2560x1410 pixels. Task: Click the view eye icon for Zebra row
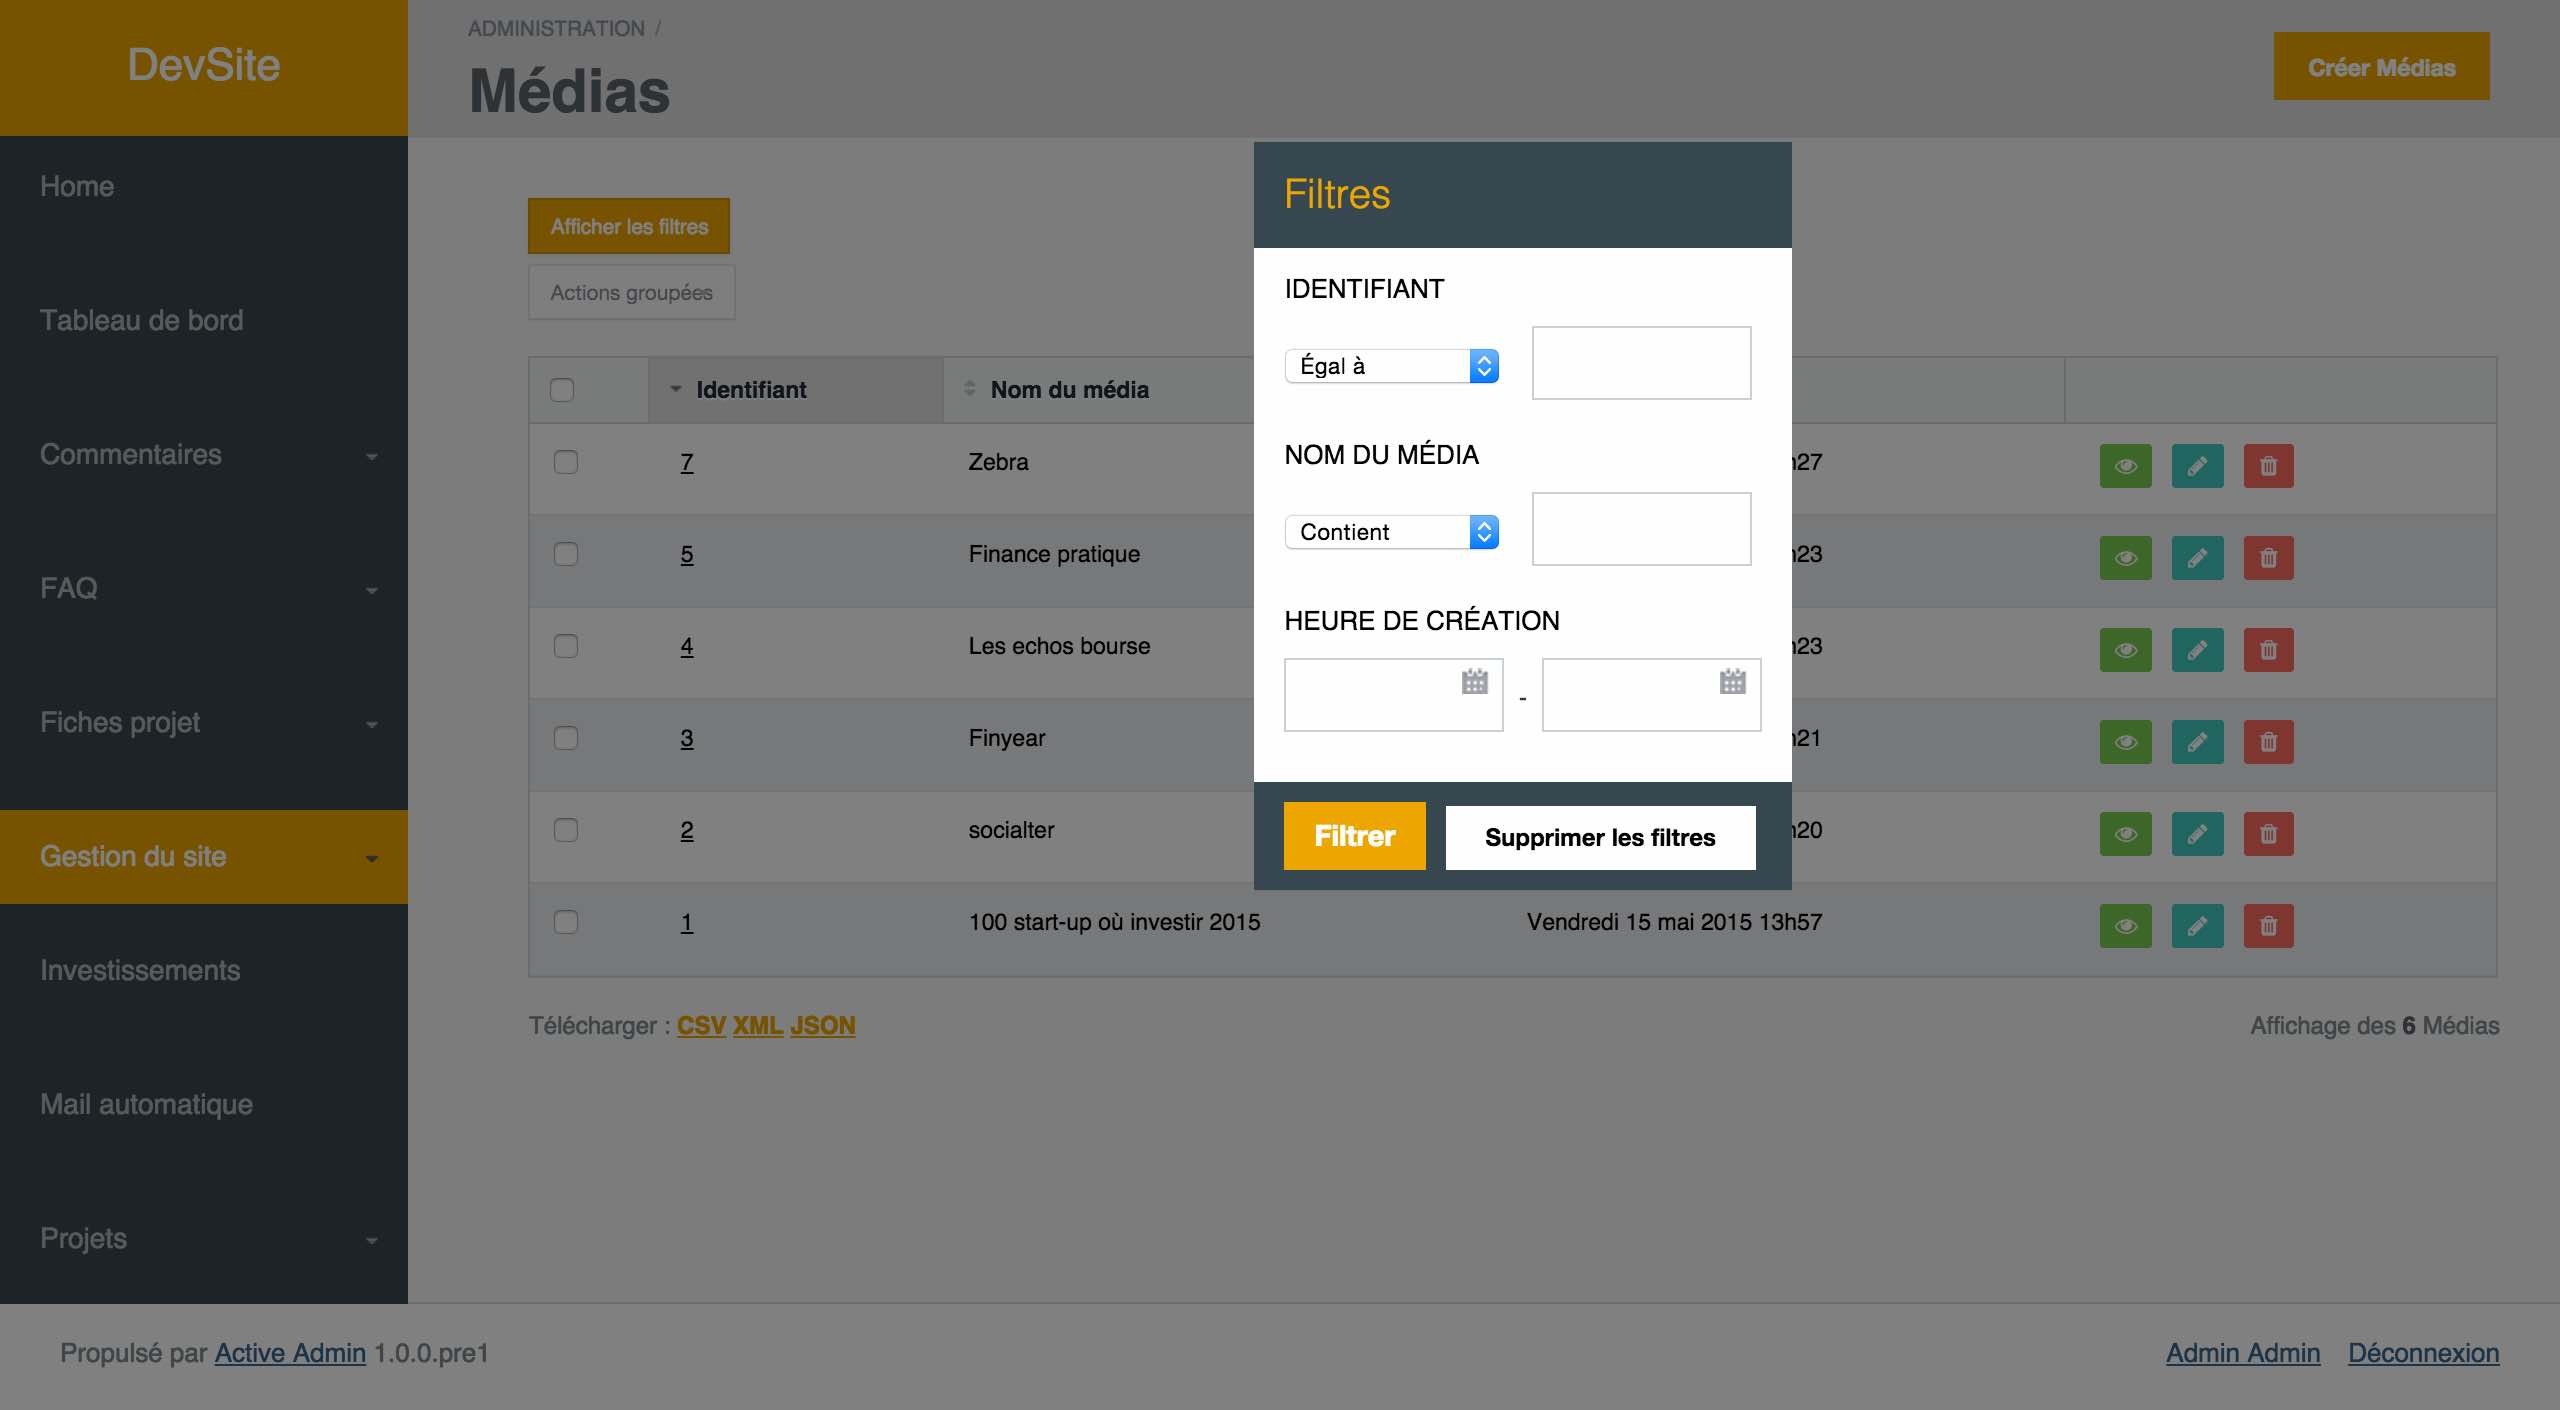[x=2125, y=466]
